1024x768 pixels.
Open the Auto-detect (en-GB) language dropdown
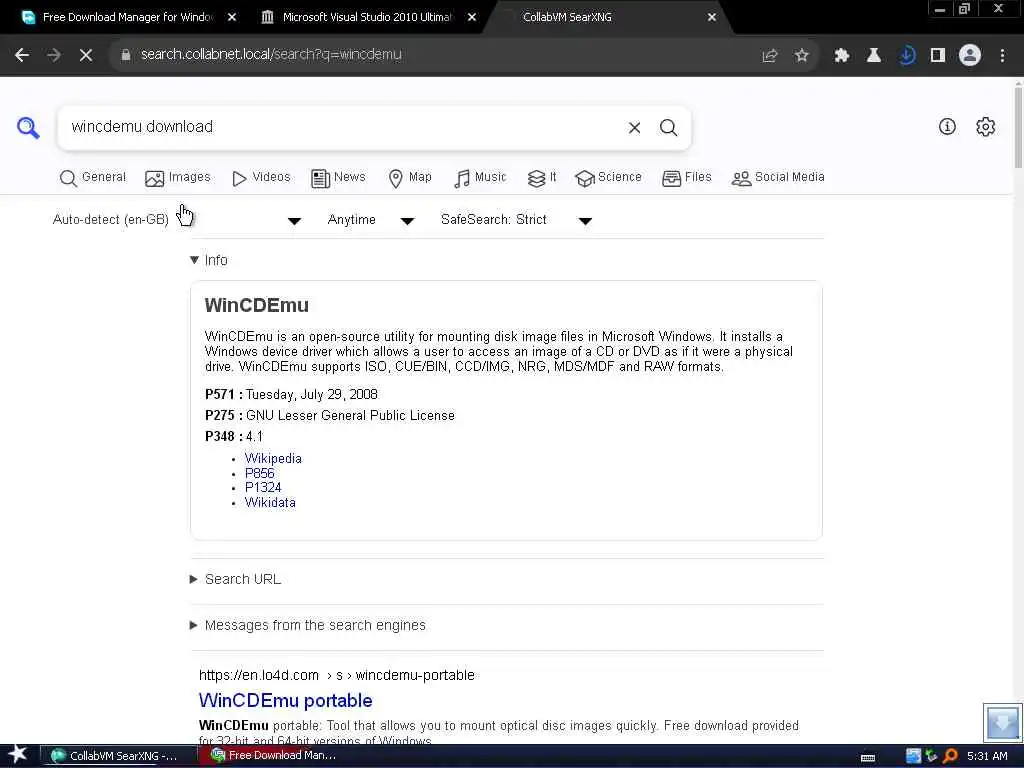click(176, 220)
